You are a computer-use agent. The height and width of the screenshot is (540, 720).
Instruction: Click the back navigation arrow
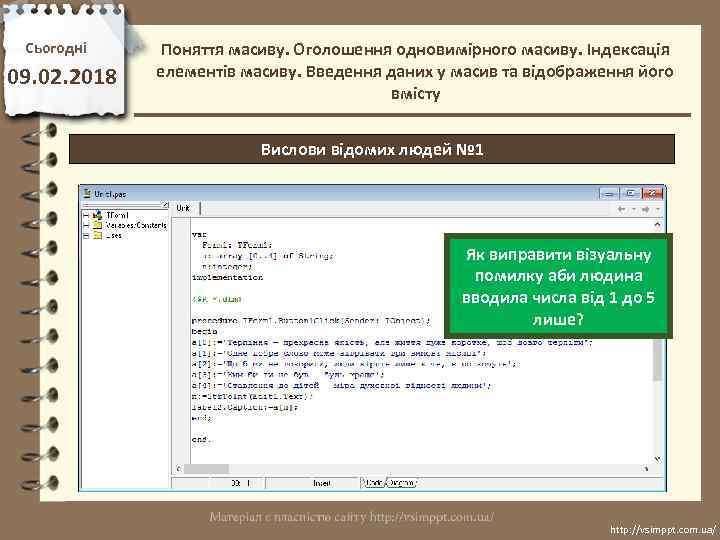coord(621,209)
